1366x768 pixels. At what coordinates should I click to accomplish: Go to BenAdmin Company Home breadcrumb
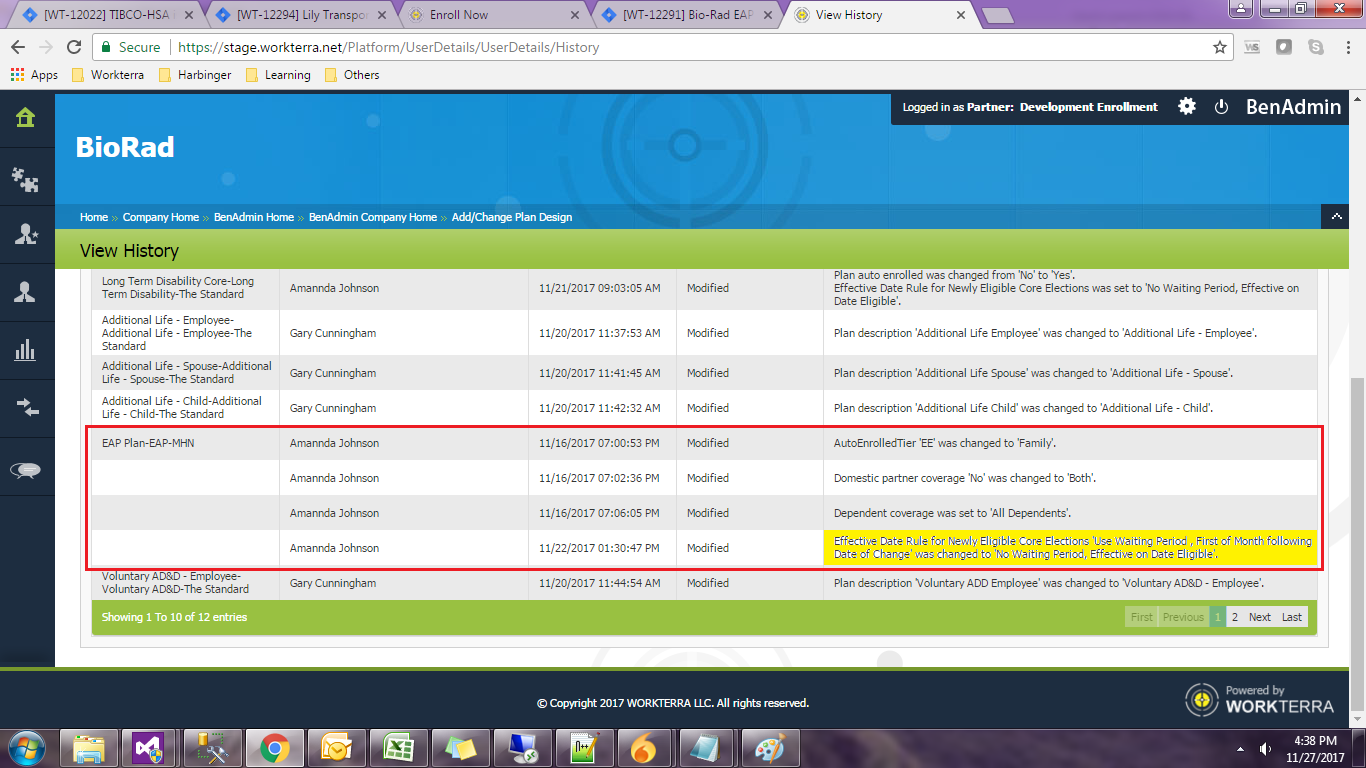(373, 217)
